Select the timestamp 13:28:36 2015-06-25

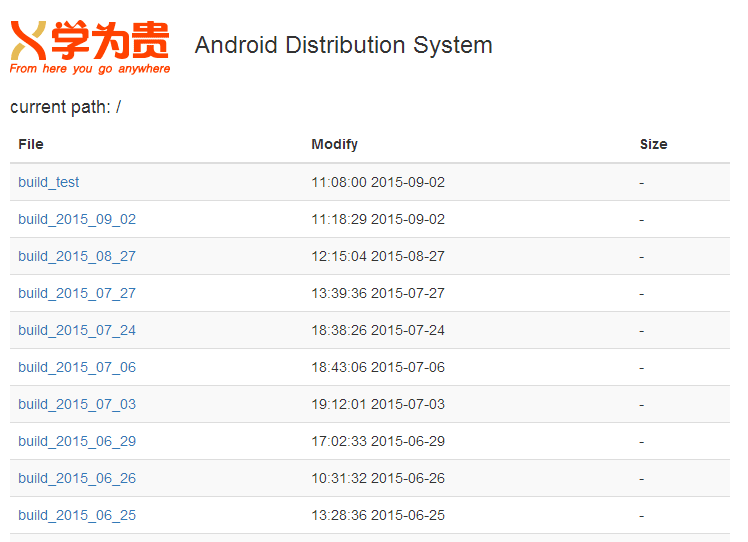[x=378, y=515]
